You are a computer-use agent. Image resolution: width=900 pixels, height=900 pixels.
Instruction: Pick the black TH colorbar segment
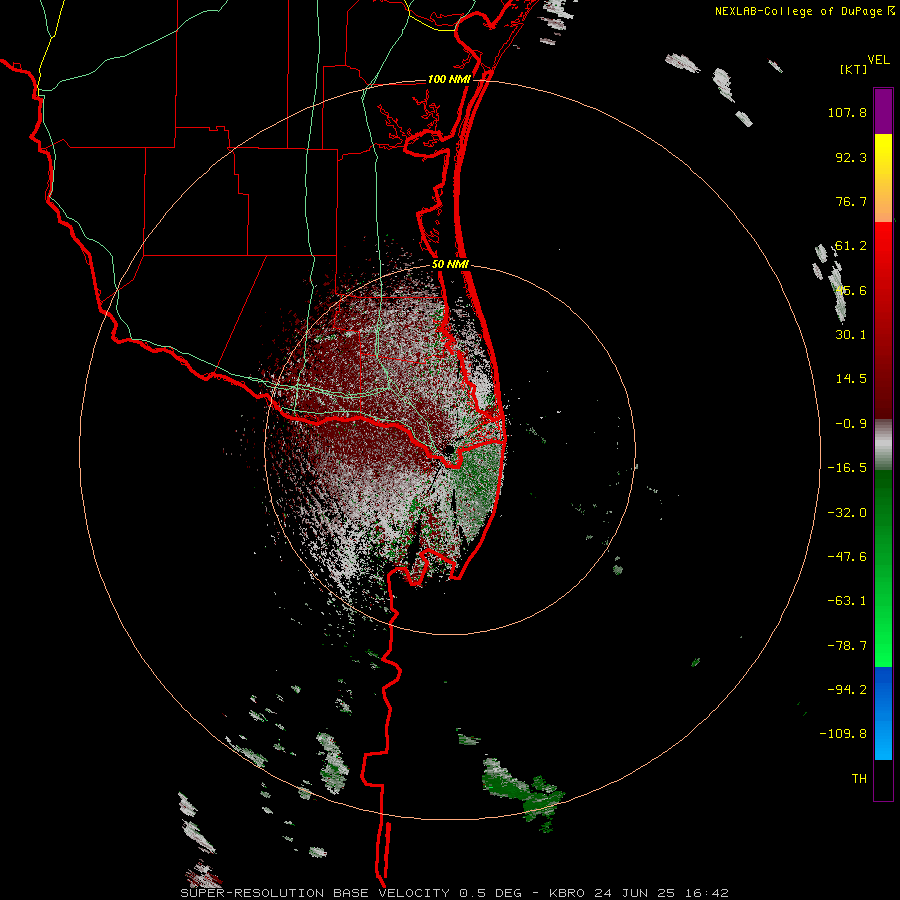(883, 779)
